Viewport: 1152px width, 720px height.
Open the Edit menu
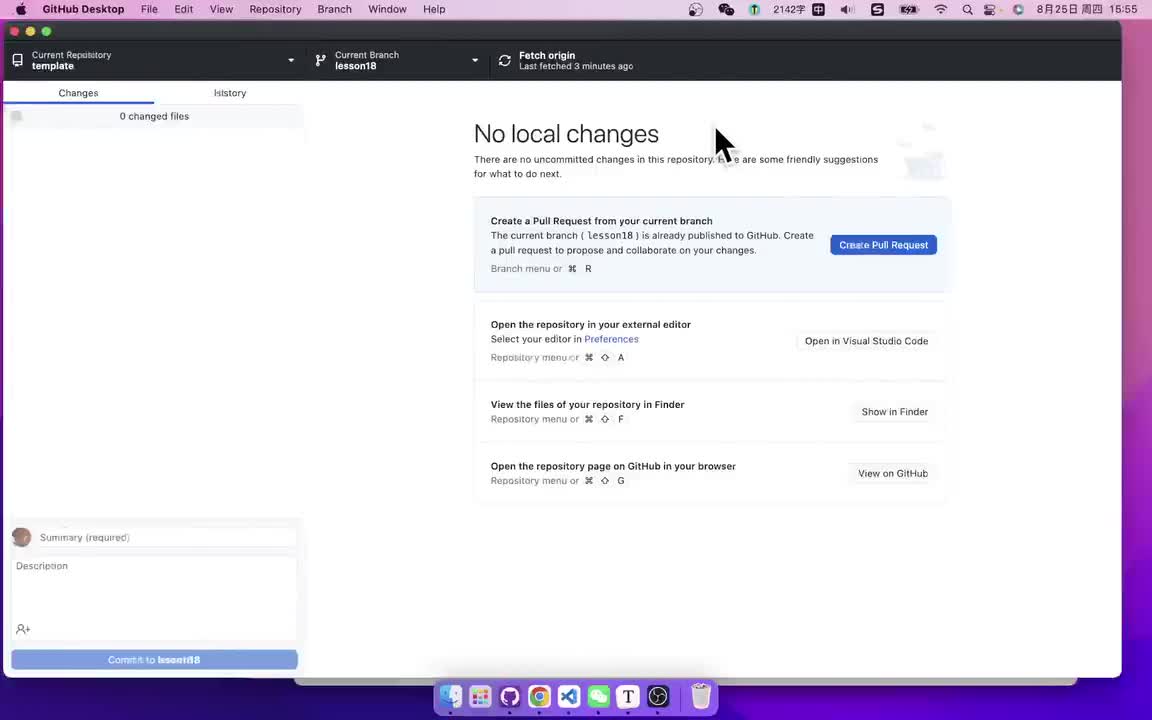[184, 10]
